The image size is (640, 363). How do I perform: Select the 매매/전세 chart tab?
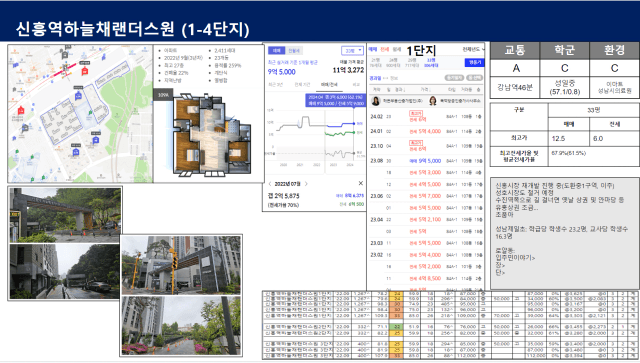329,85
